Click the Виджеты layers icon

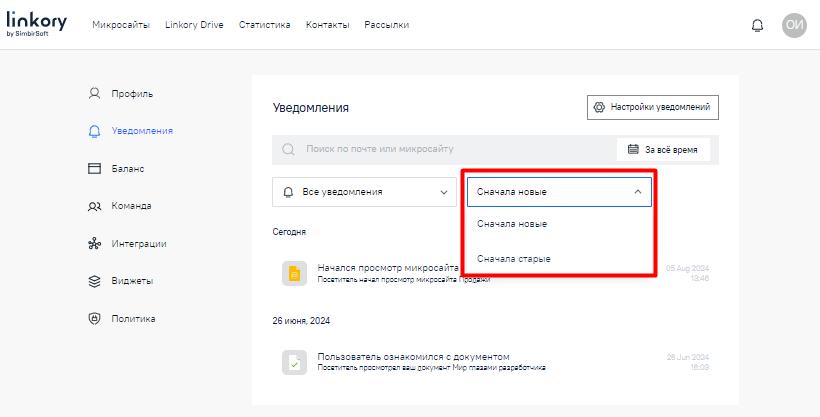click(94, 281)
